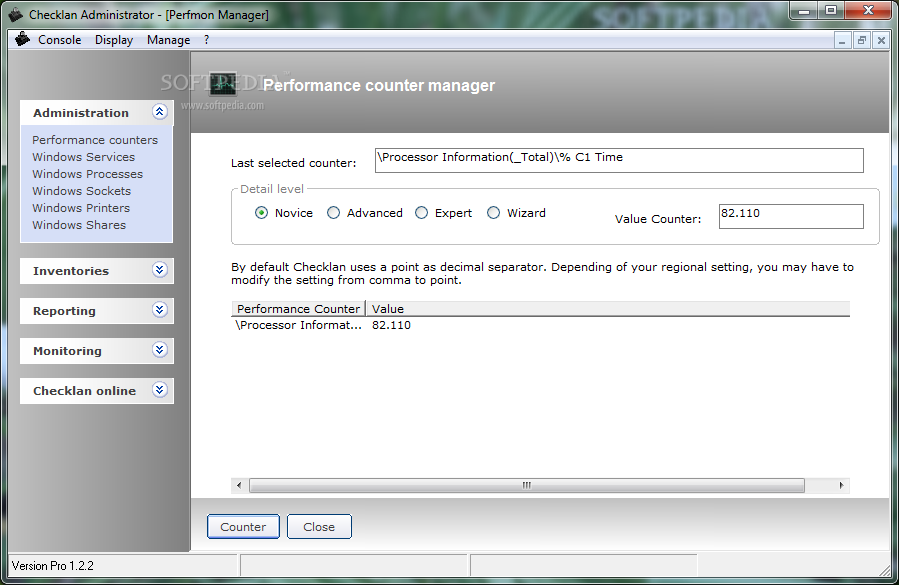
Task: Click the Performance counter manager monitor icon
Action: point(223,84)
